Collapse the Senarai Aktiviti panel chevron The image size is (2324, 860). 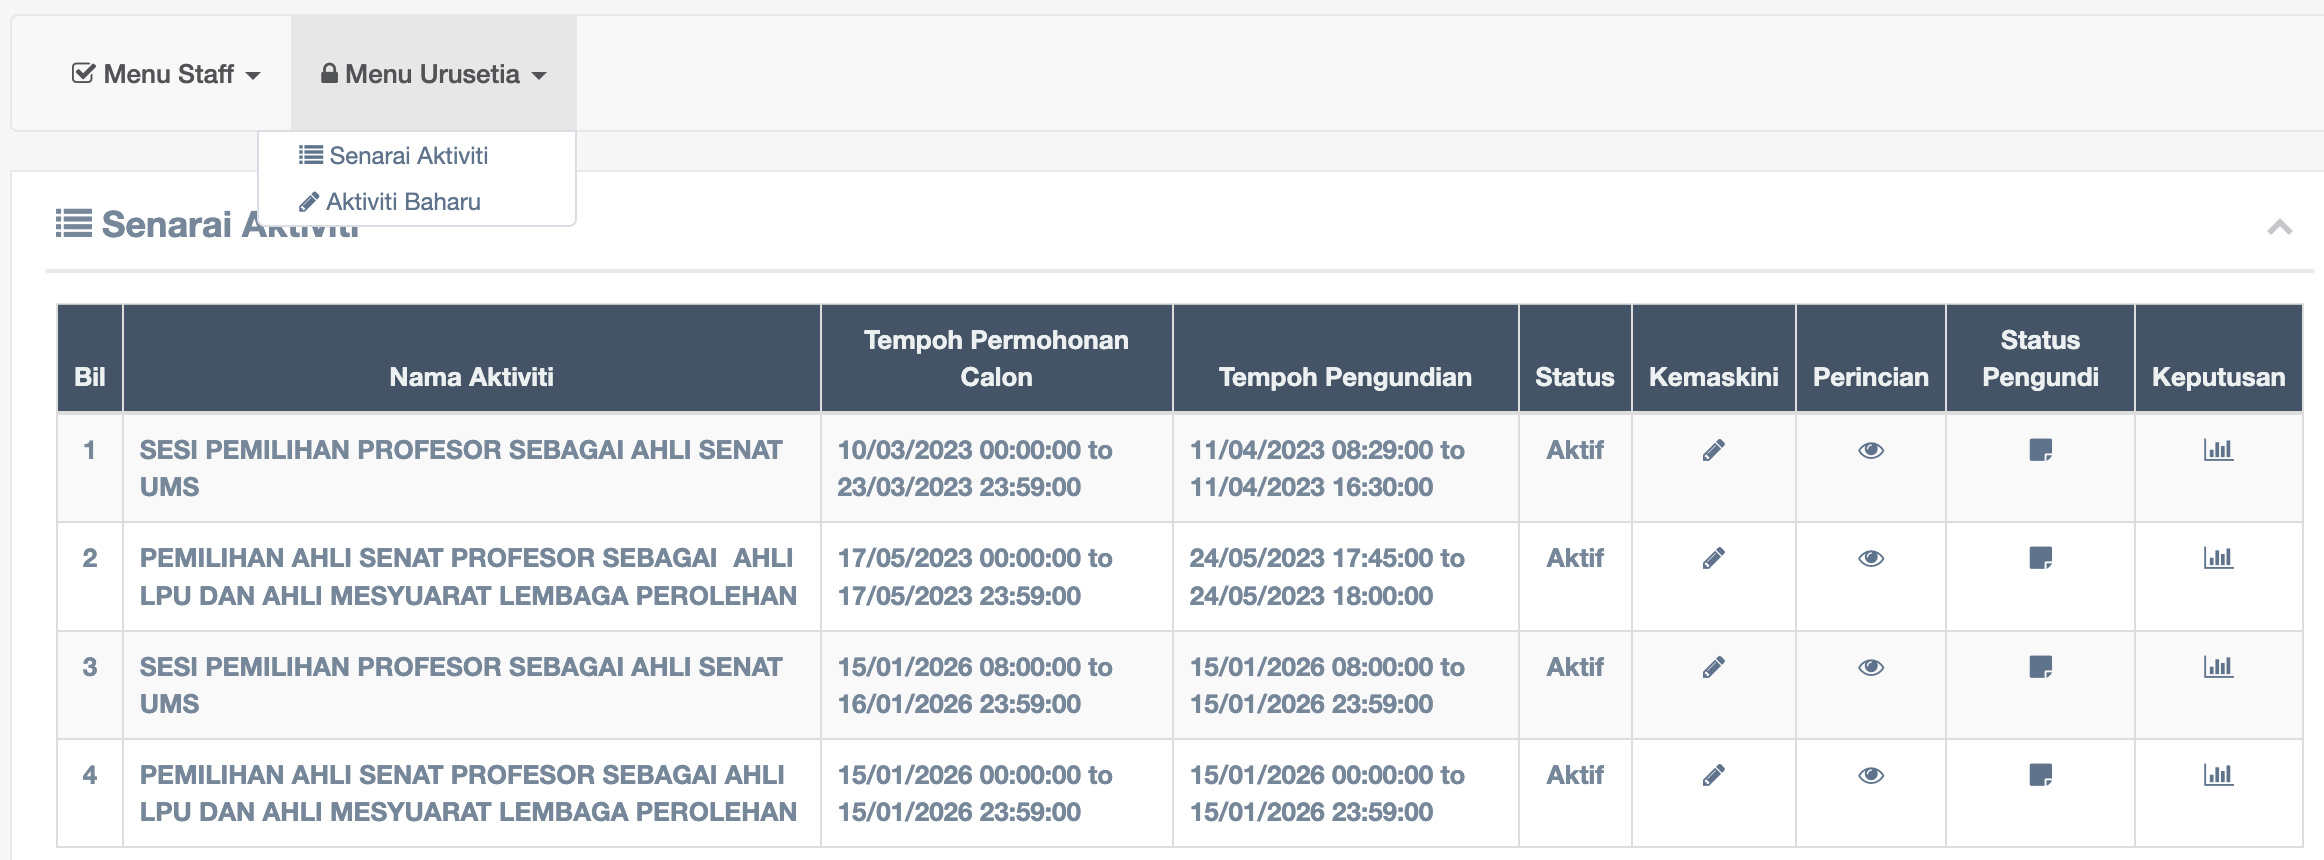(2279, 227)
